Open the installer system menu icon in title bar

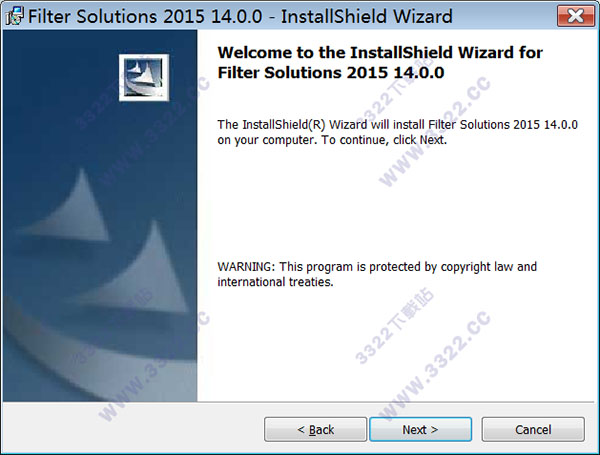point(14,16)
